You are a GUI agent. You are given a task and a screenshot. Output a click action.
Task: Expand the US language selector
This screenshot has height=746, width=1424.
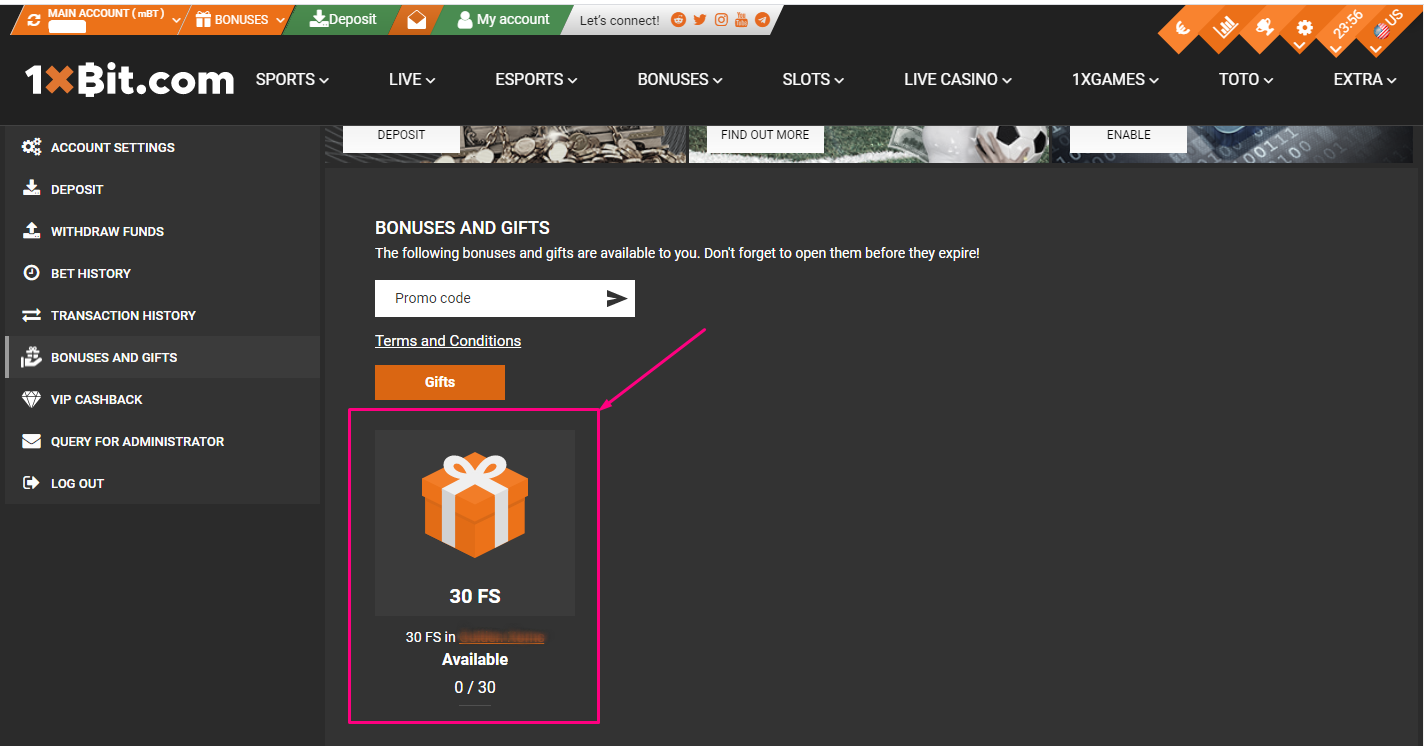point(1382,31)
